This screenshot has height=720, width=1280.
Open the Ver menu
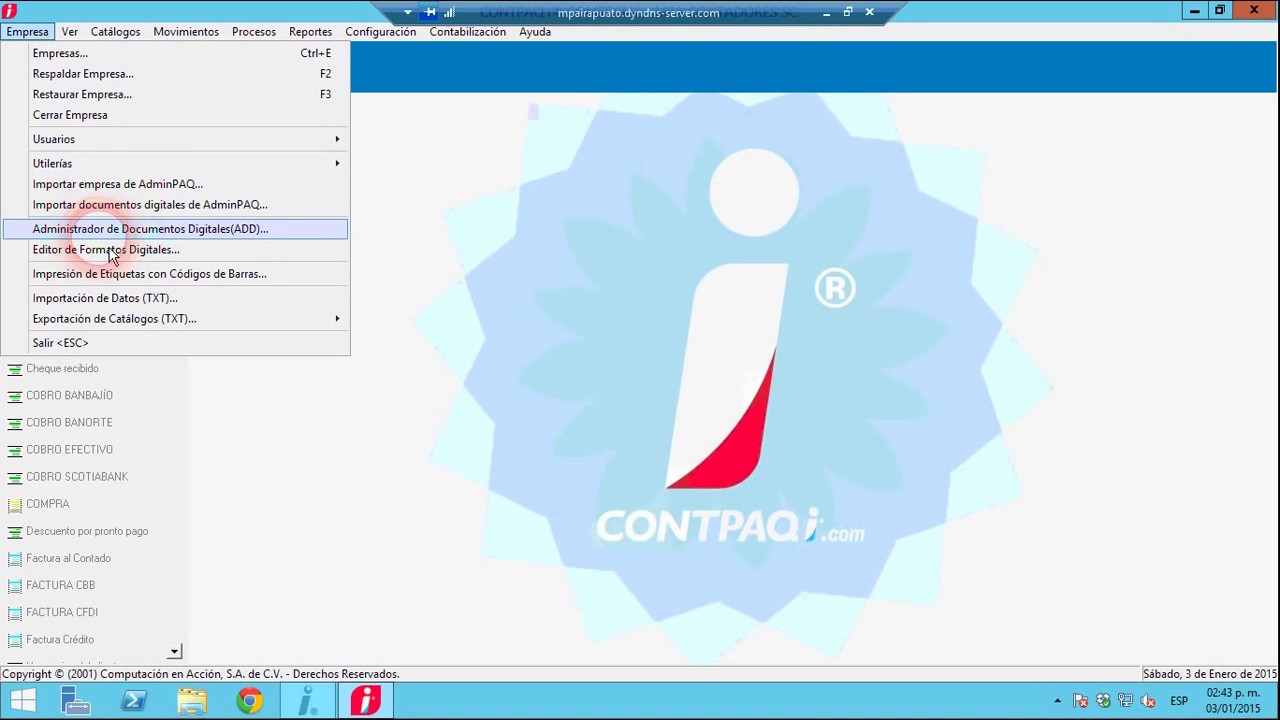click(69, 32)
